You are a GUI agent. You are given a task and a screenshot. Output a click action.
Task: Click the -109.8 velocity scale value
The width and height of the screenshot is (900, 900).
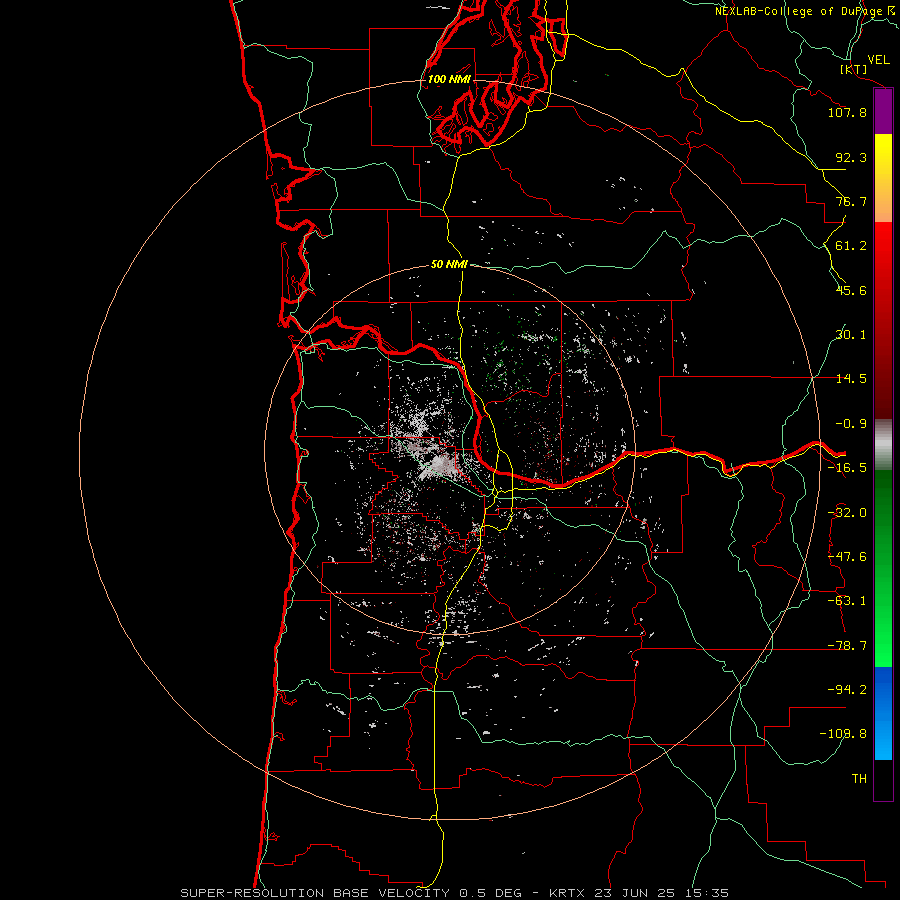click(x=844, y=734)
